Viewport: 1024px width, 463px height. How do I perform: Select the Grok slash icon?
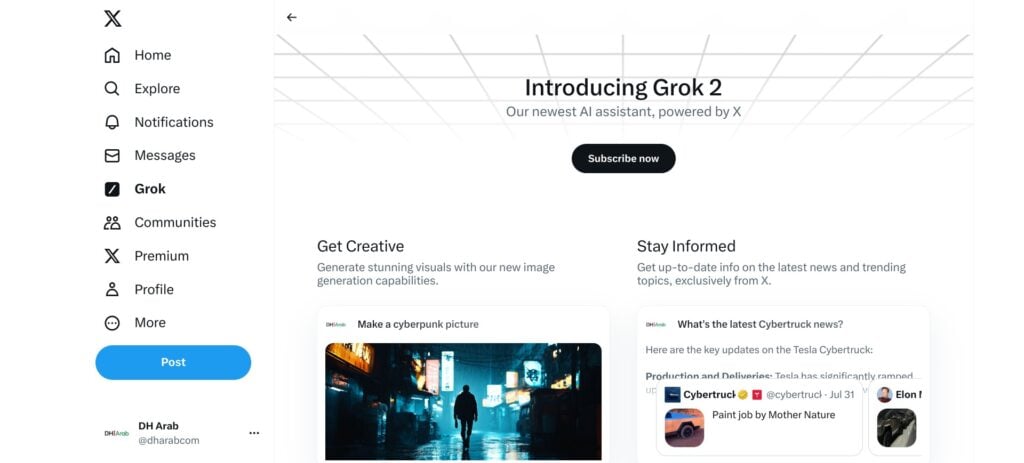pos(112,189)
